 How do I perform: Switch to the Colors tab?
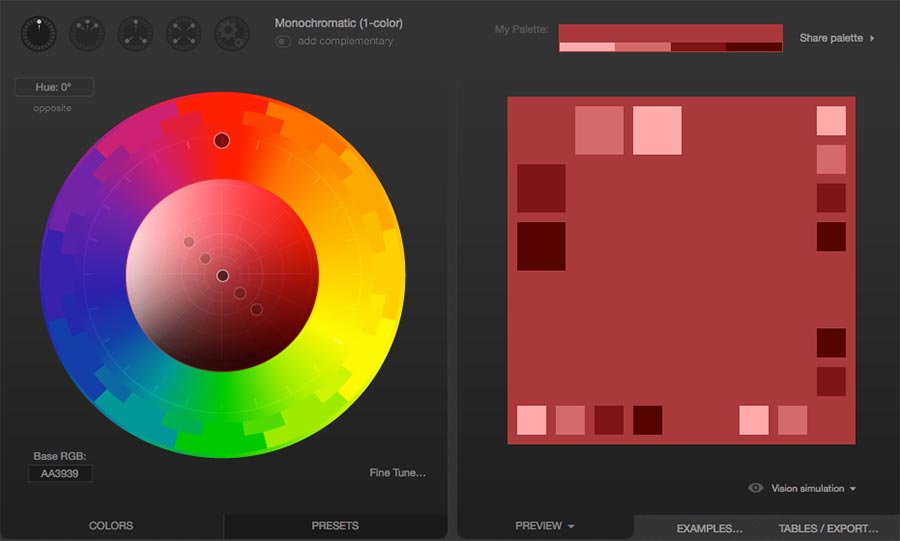point(111,526)
